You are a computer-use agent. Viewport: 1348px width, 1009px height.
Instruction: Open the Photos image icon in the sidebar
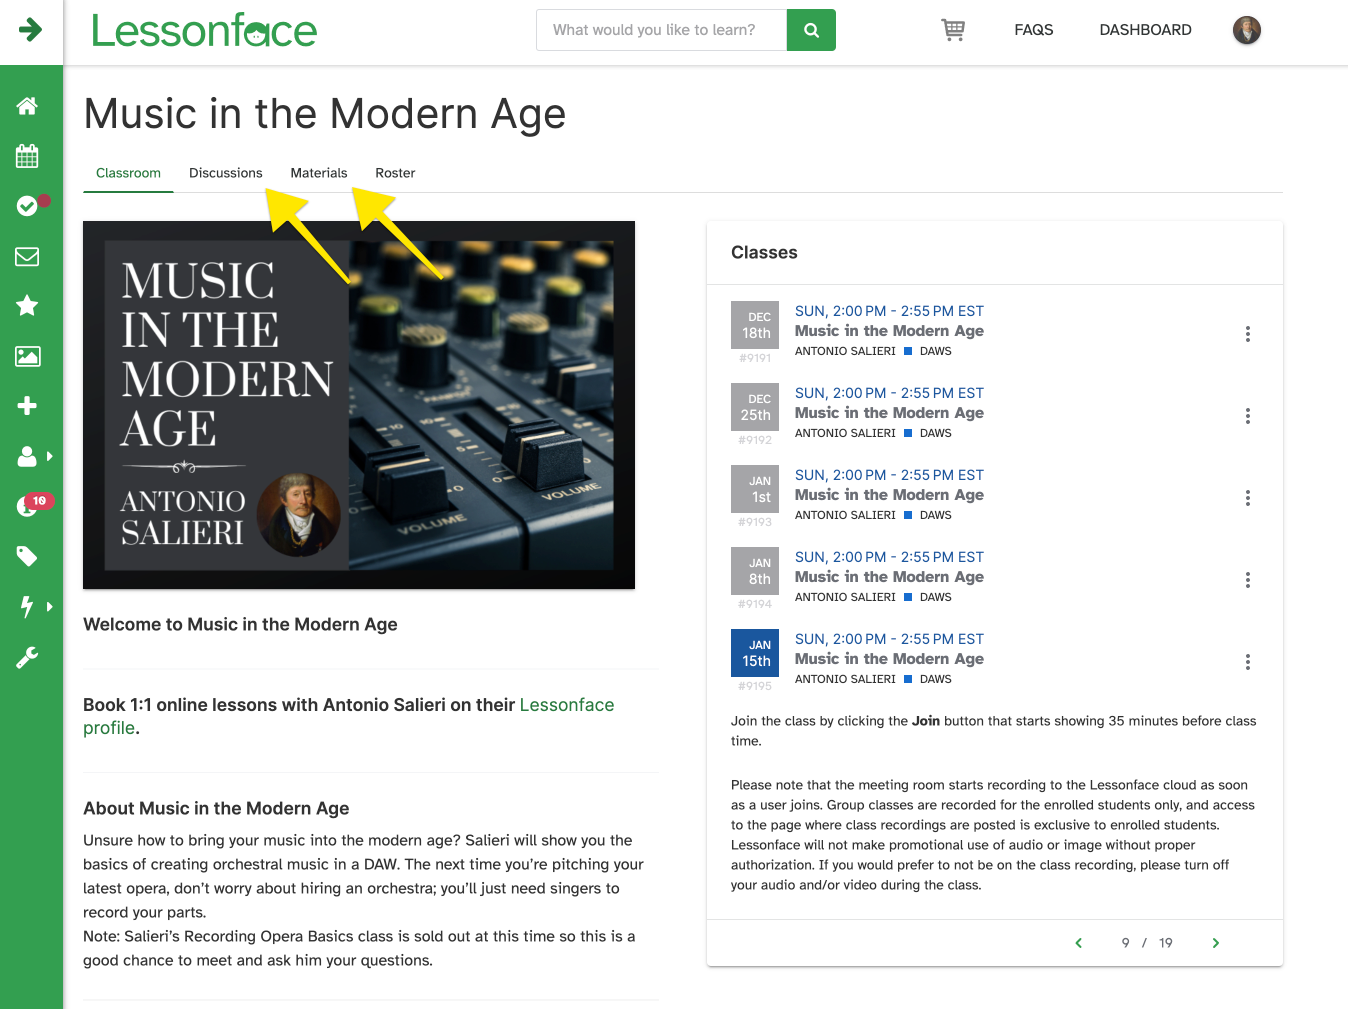[26, 356]
